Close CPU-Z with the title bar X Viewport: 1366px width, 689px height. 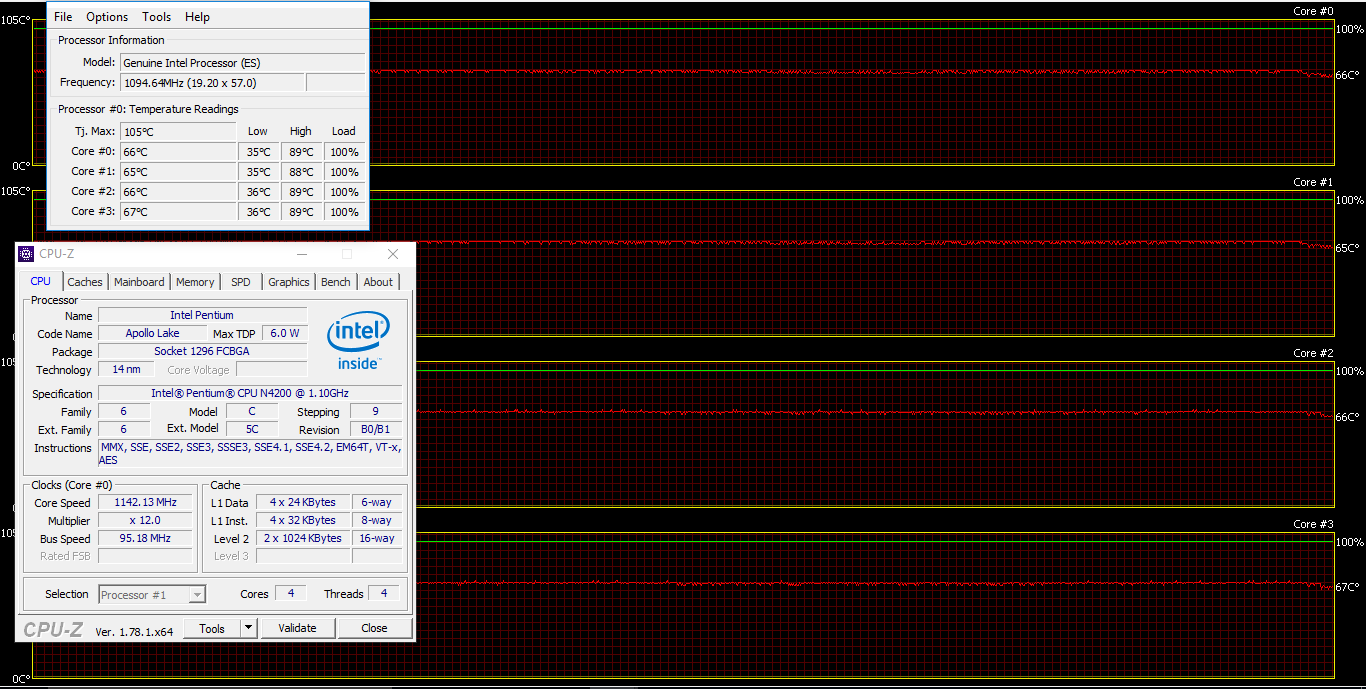393,254
